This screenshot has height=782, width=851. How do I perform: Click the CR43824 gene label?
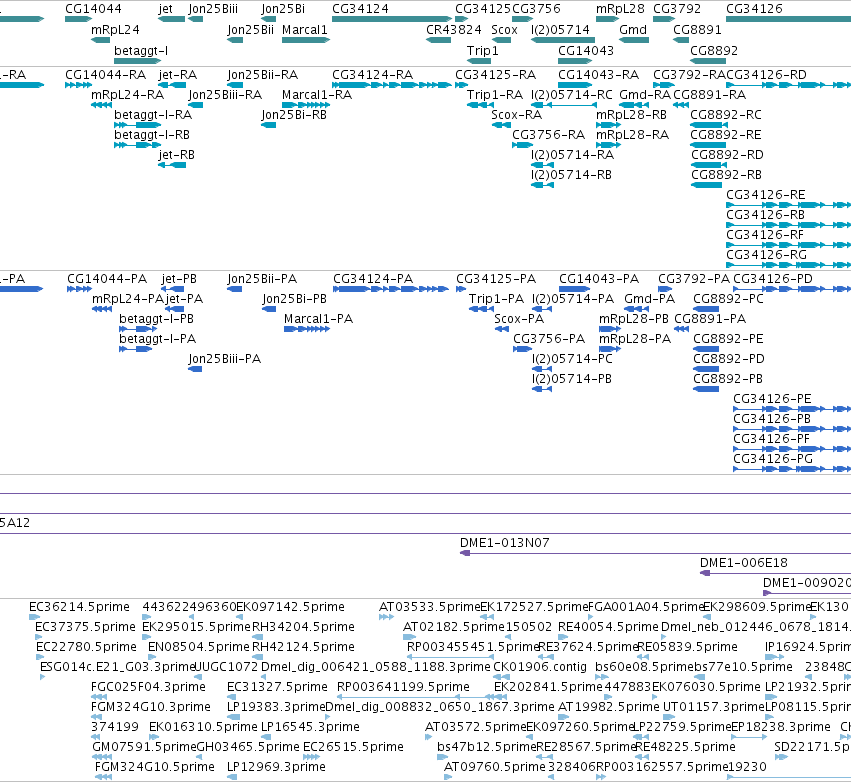tap(454, 29)
